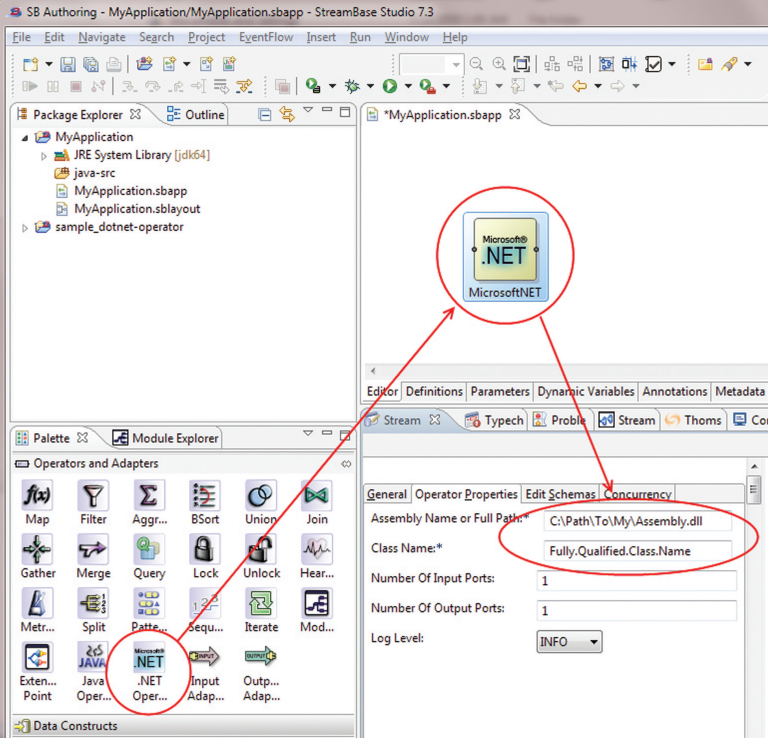This screenshot has height=738, width=768.
Task: Switch to the Edit Schemas tab
Action: tap(561, 494)
